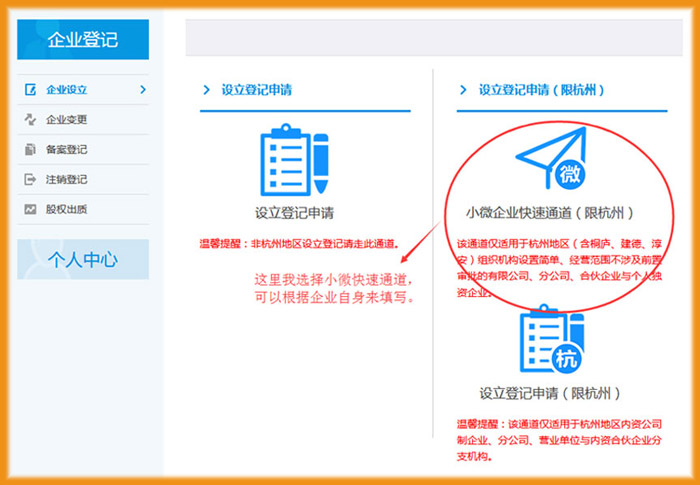Select 备案登记 label in sidebar
The width and height of the screenshot is (700, 485).
[67, 150]
